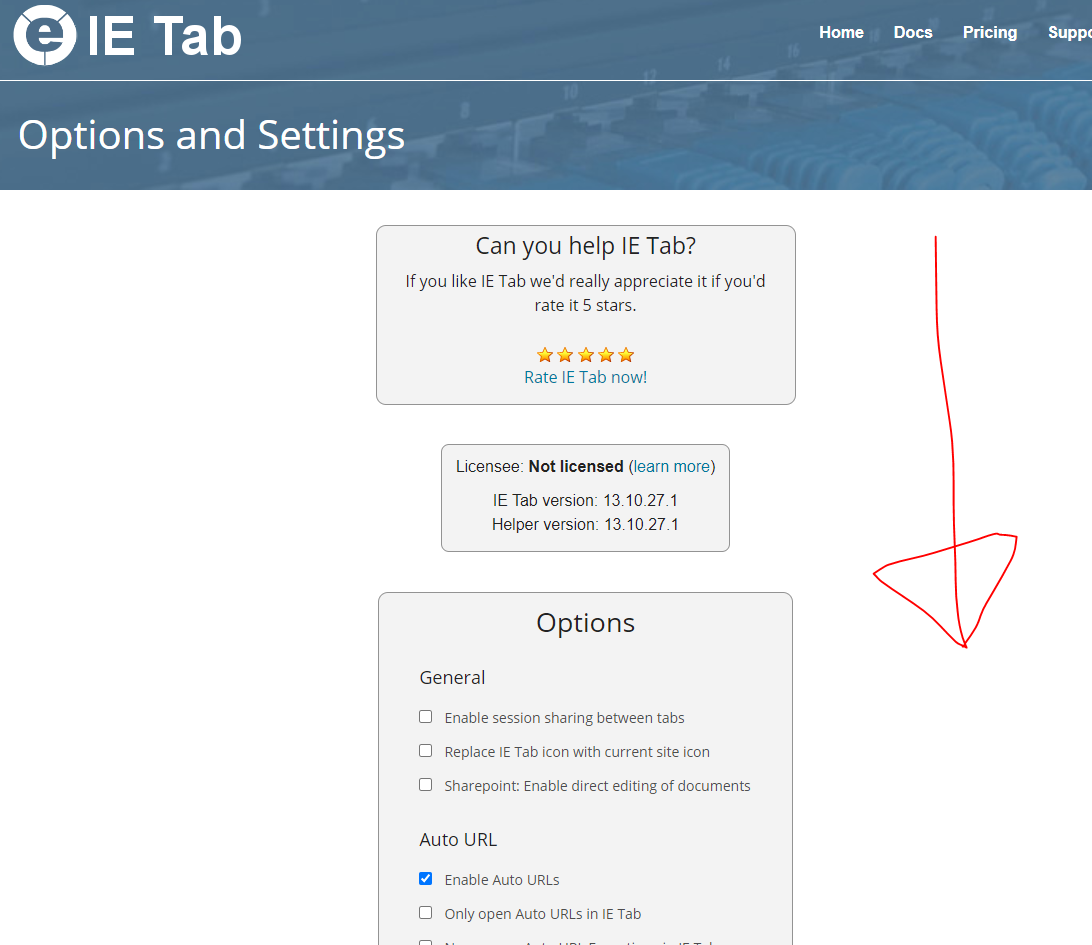The height and width of the screenshot is (945, 1092).
Task: Click the 'Options and Settings' heading
Action: pyautogui.click(x=212, y=135)
